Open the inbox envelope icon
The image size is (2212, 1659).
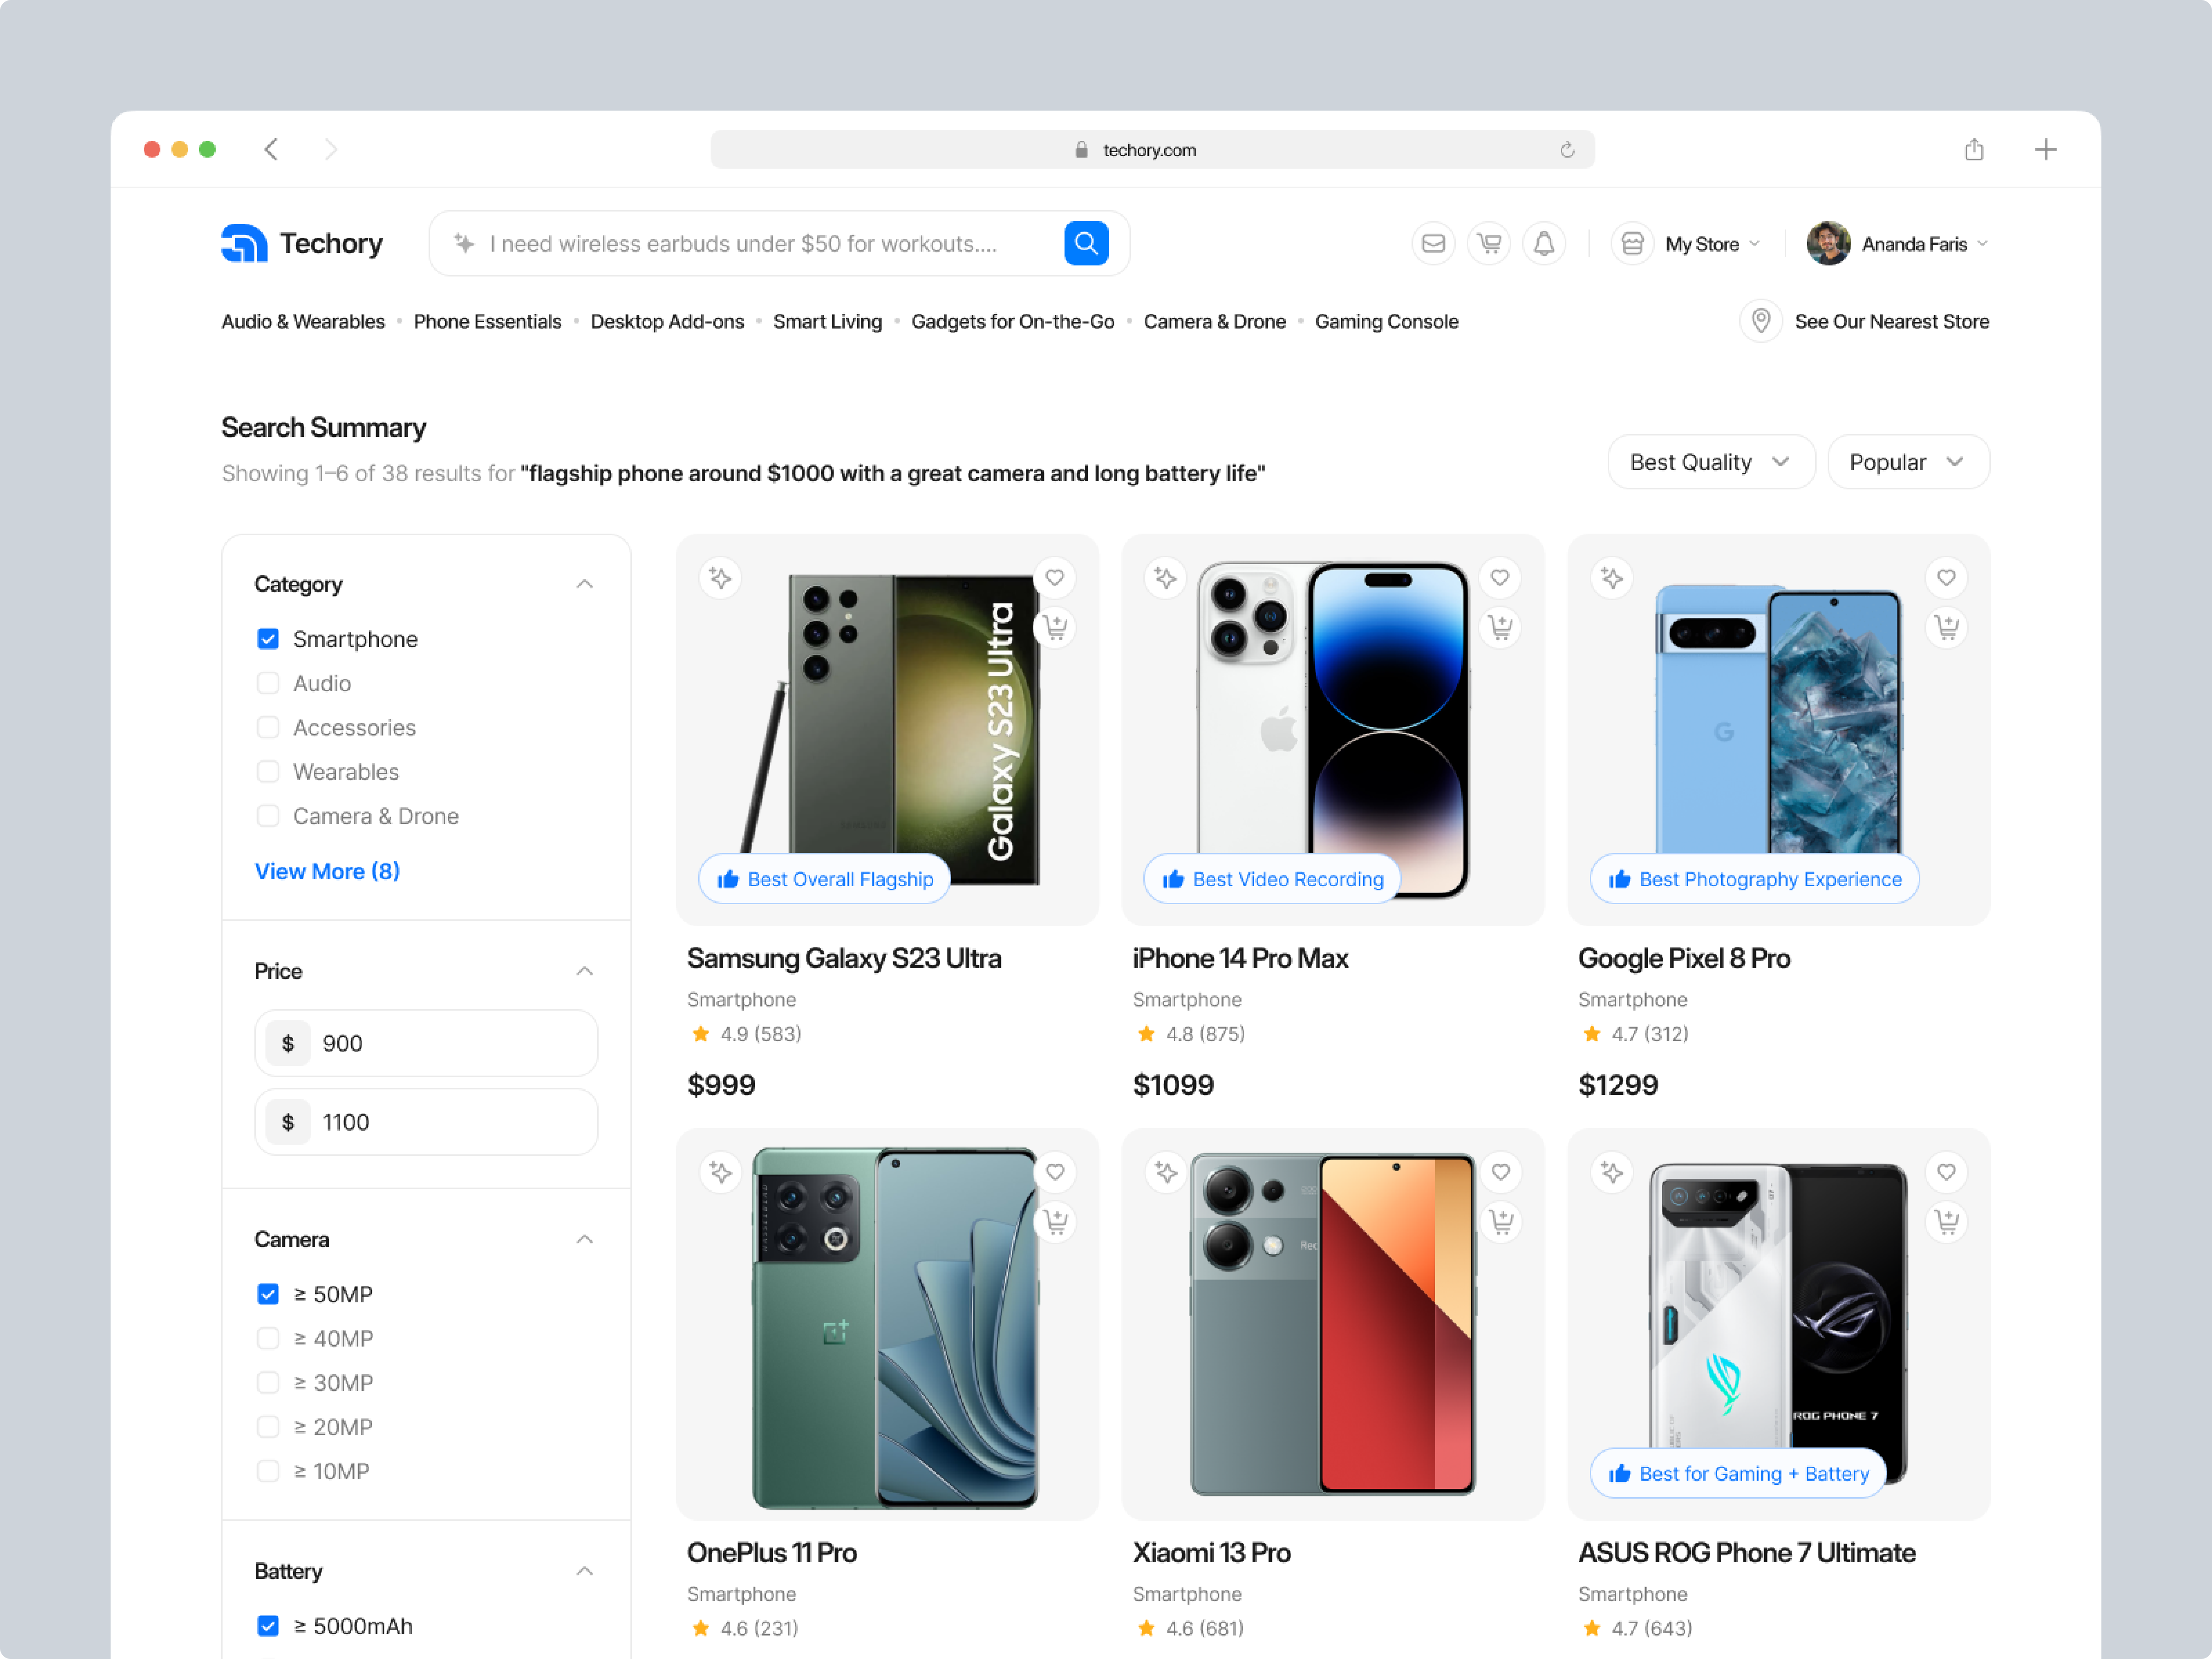[1433, 243]
